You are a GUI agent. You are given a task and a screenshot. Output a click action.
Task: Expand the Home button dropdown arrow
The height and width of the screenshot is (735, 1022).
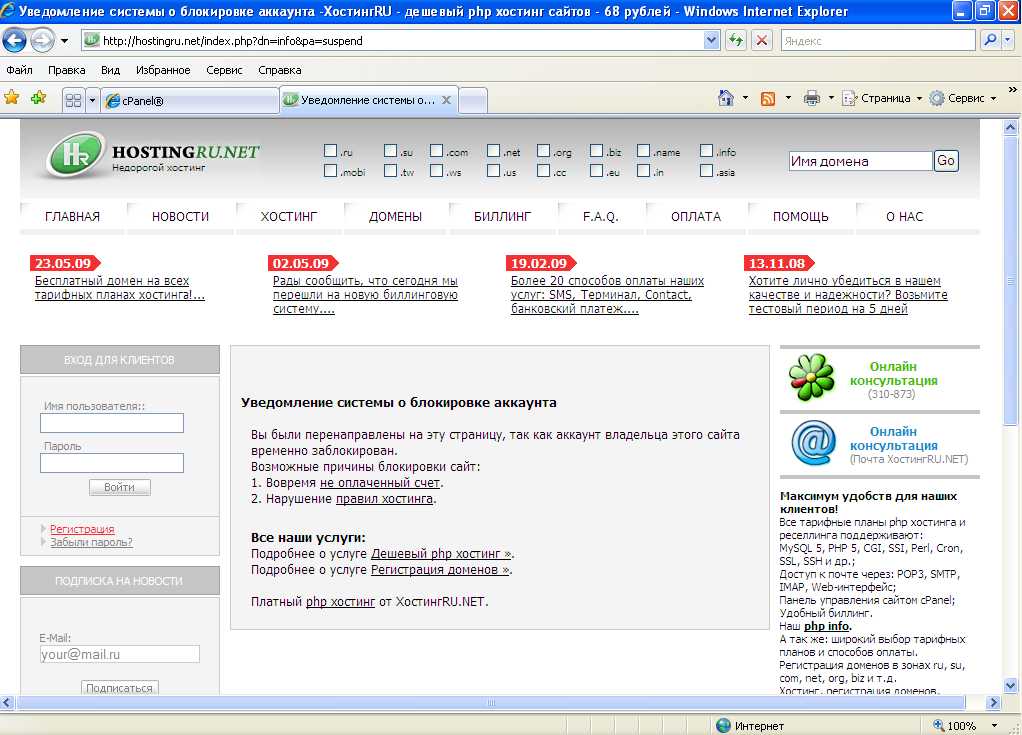click(x=746, y=98)
